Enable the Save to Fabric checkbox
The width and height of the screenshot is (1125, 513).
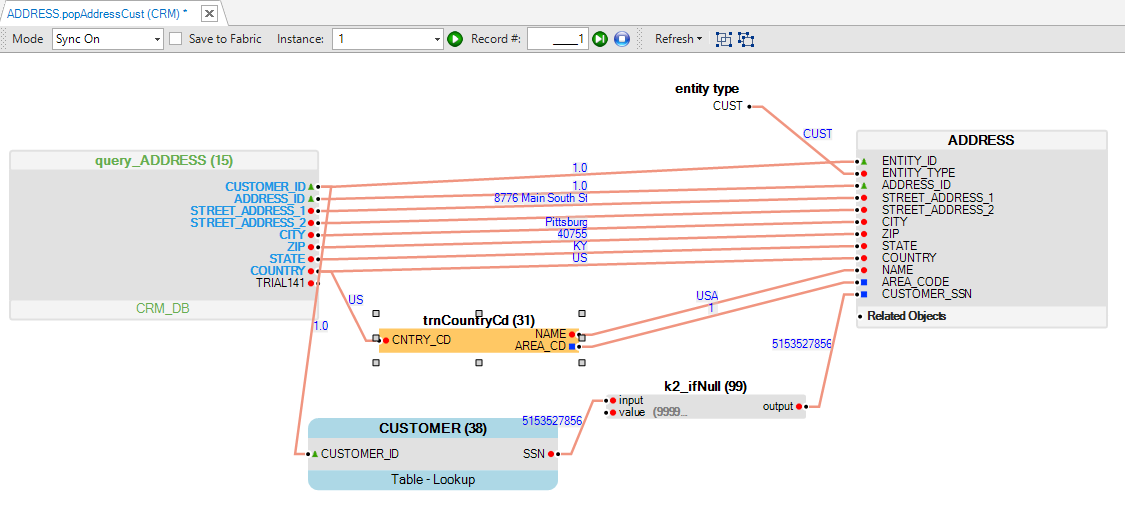176,39
